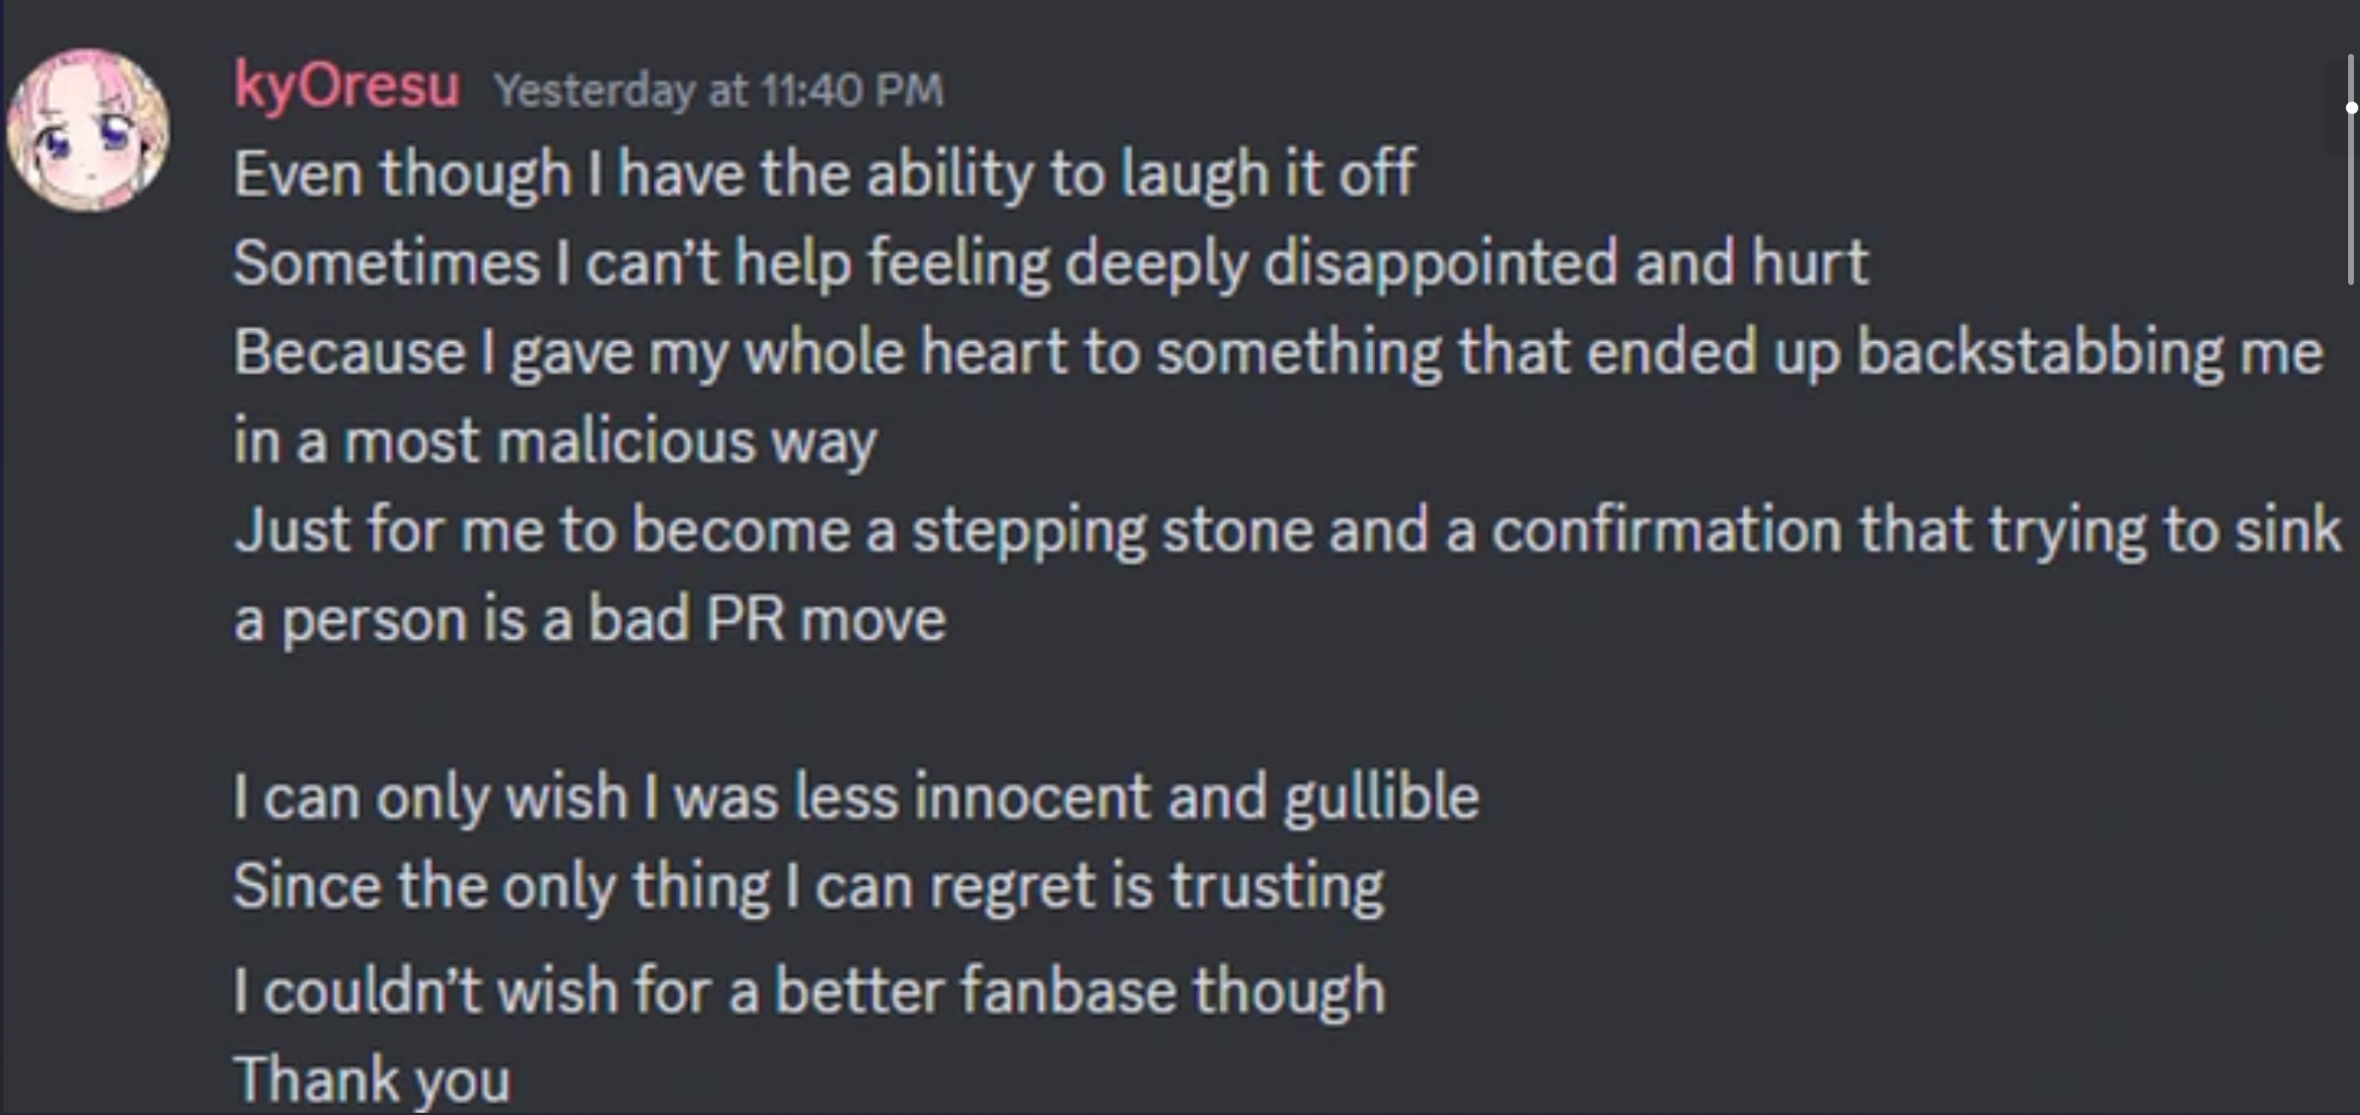Click the line starting "Even though I have"
Screen dimensions: 2360x1115
pos(824,174)
